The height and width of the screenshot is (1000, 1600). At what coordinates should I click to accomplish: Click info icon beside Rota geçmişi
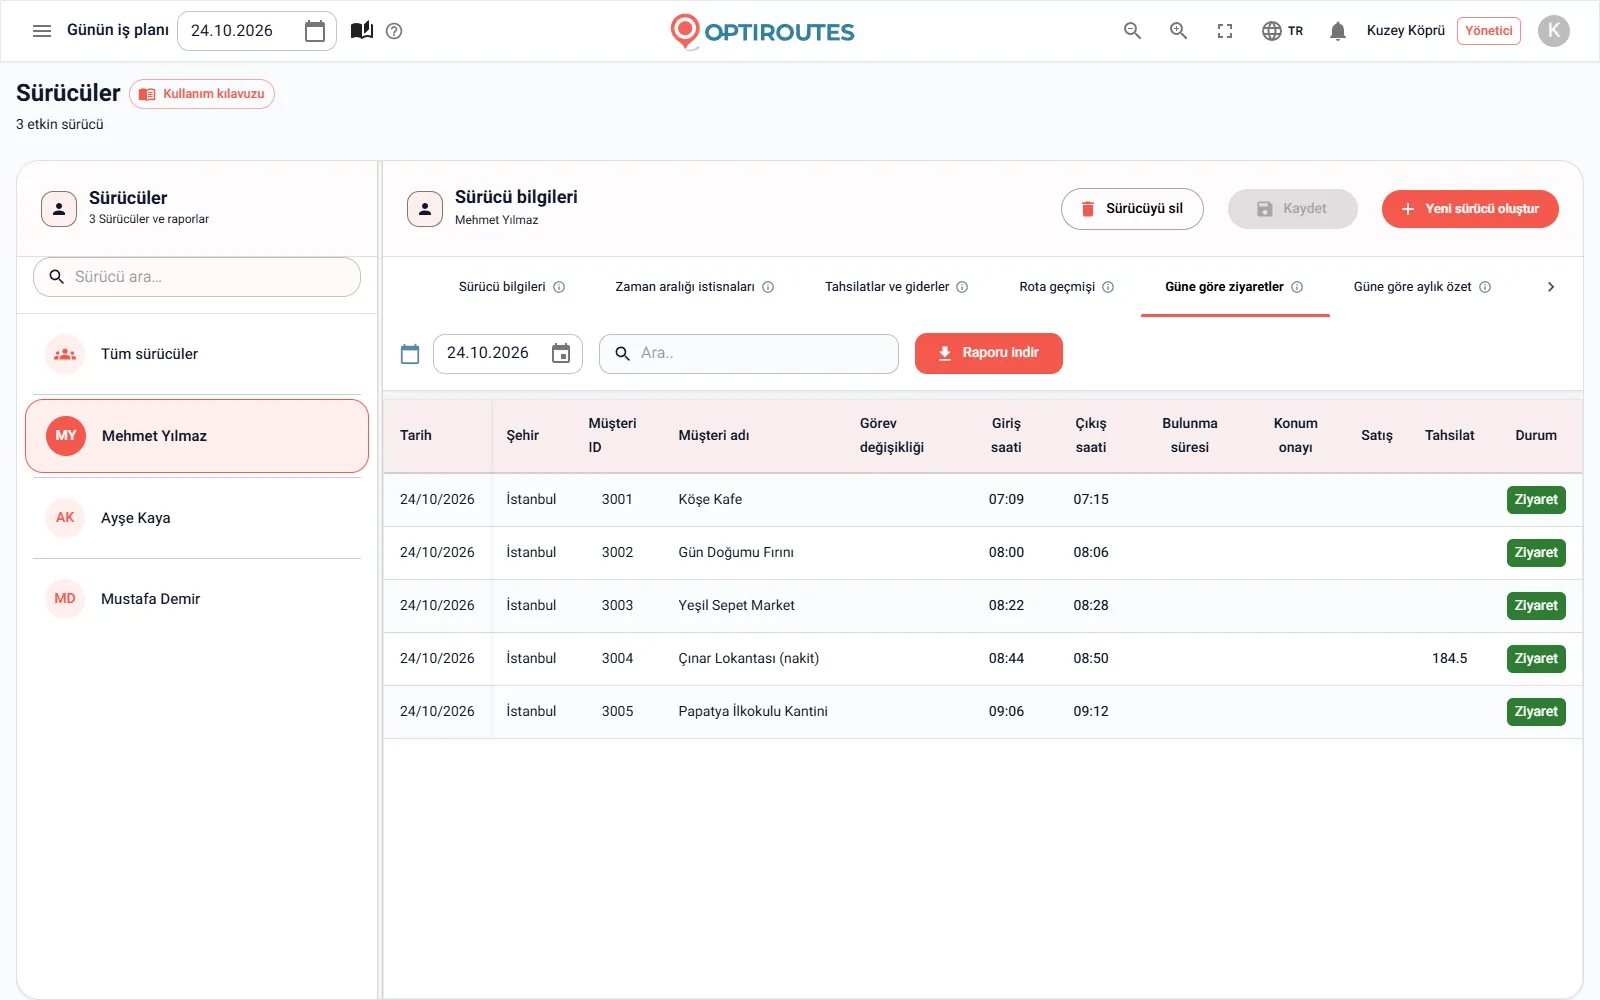pyautogui.click(x=1108, y=287)
